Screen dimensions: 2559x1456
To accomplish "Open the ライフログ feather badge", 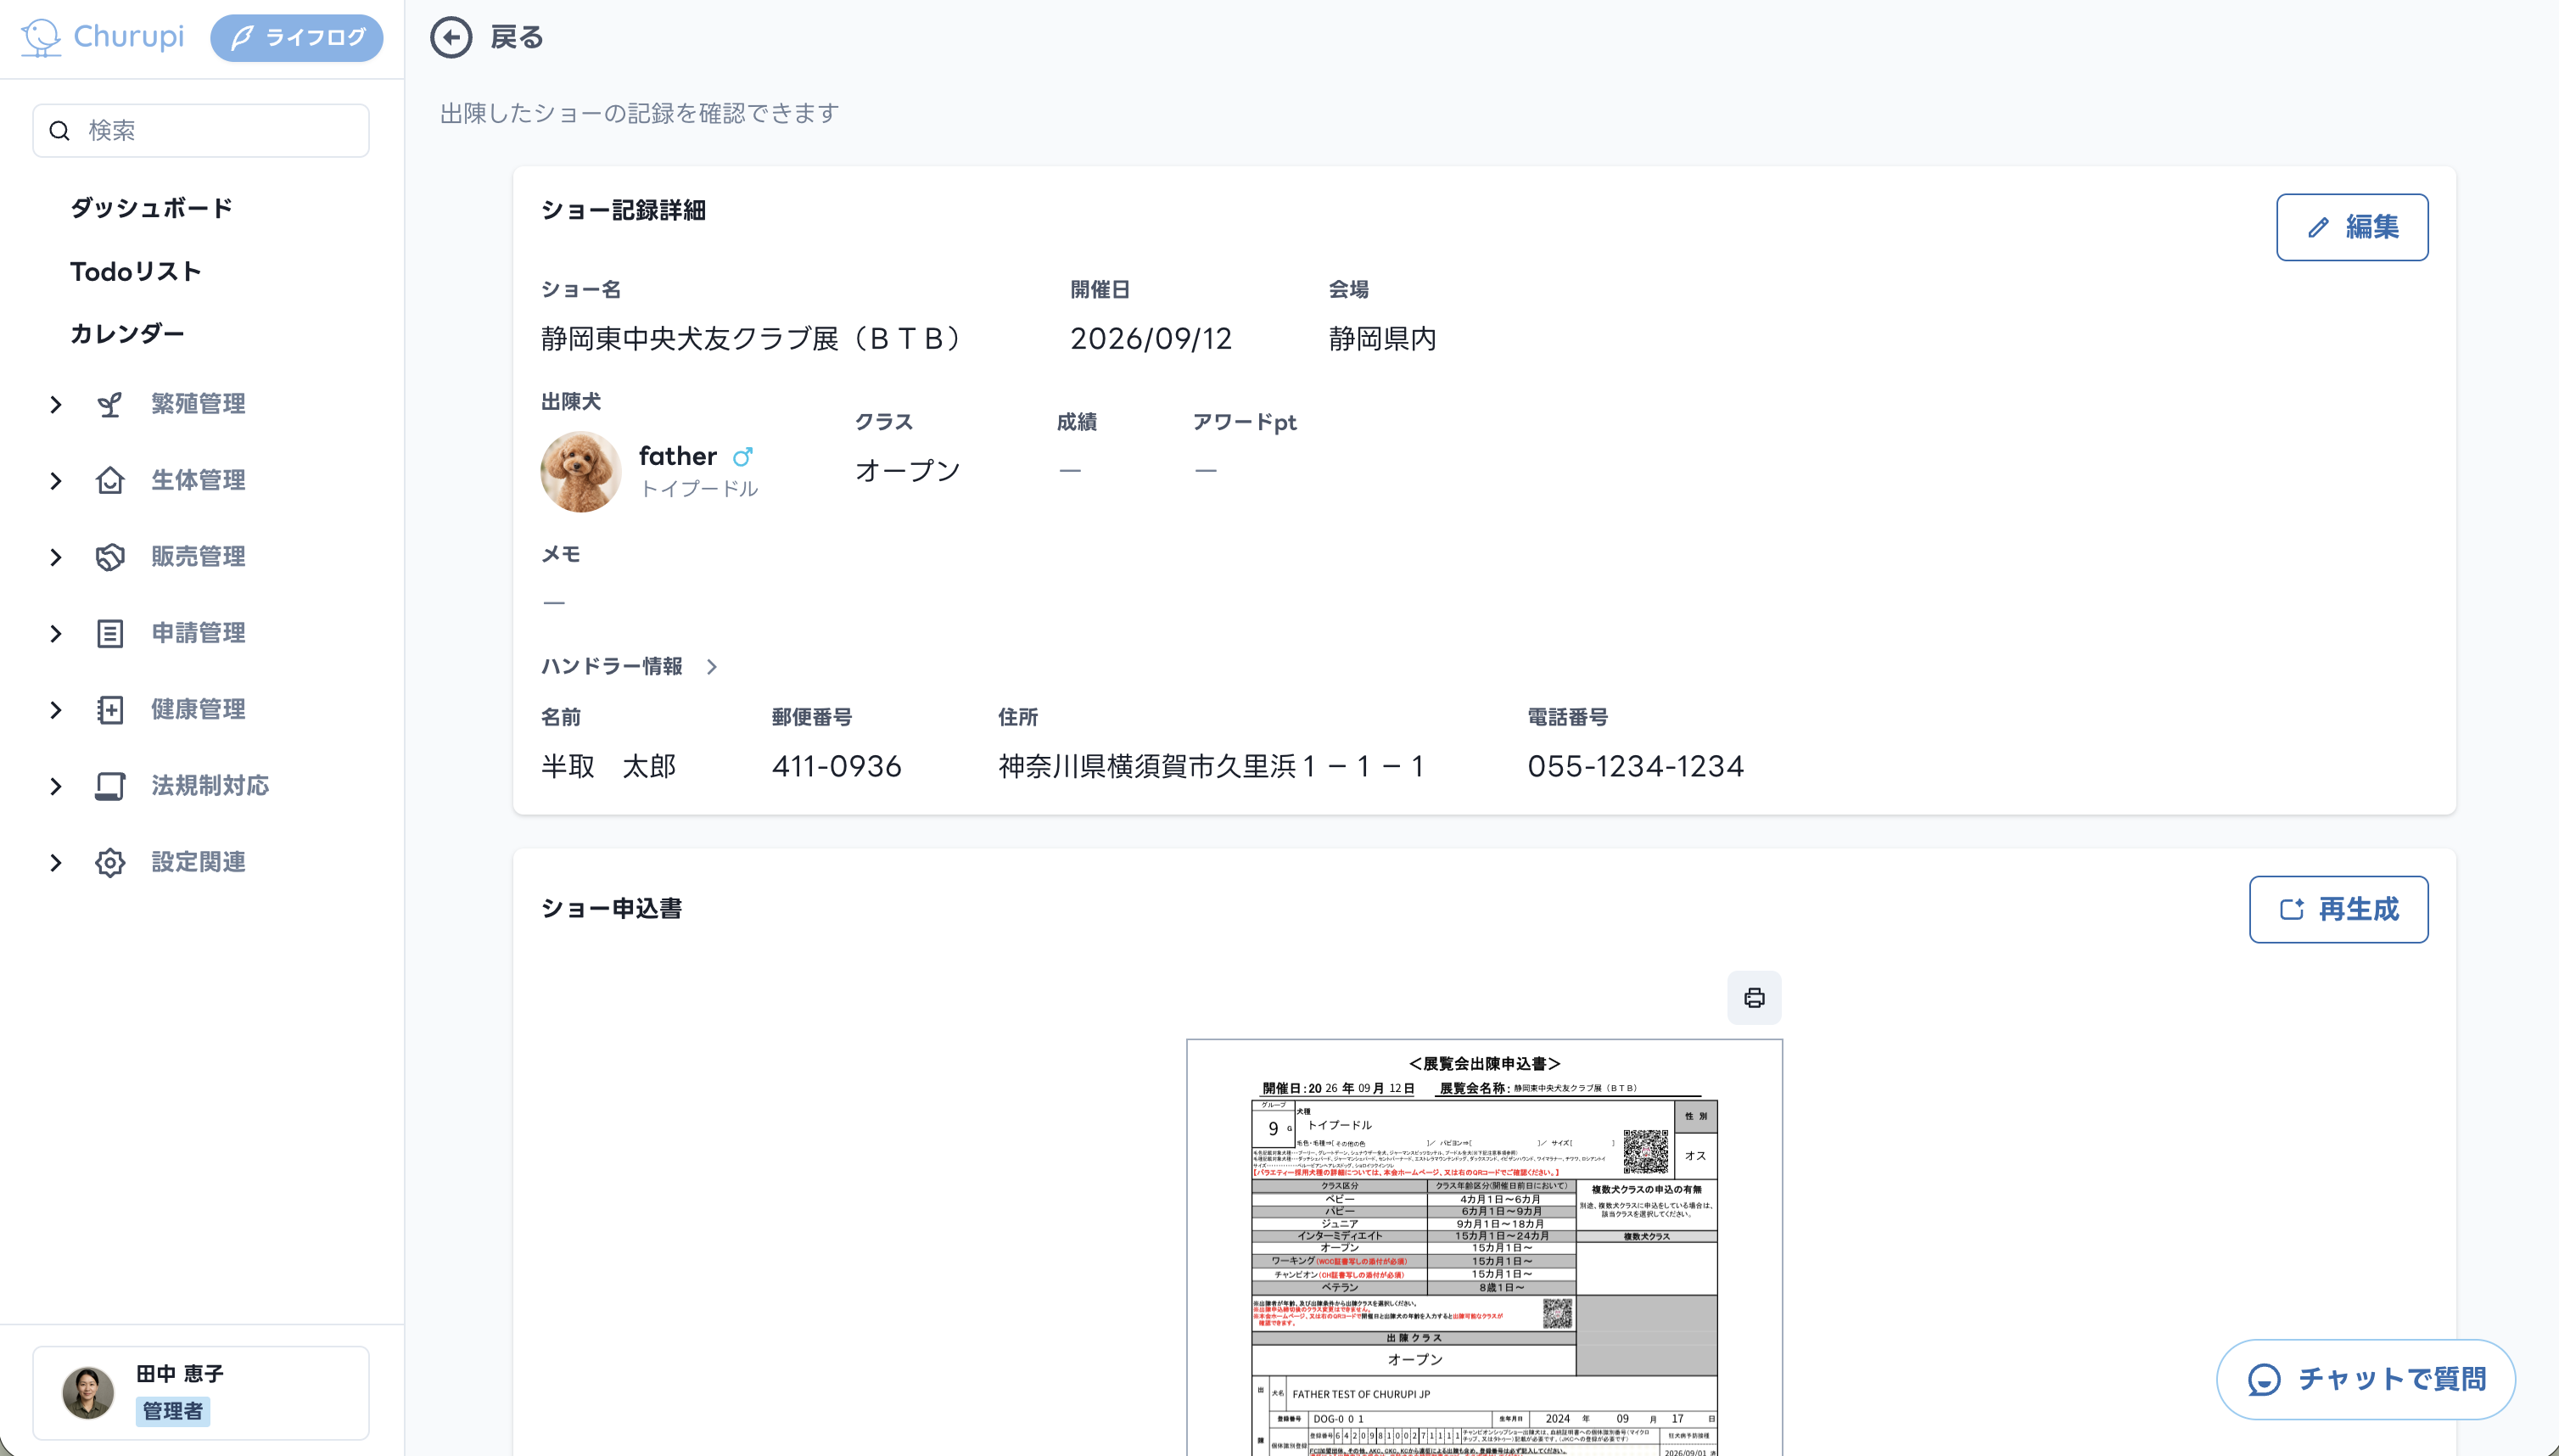I will pyautogui.click(x=297, y=38).
